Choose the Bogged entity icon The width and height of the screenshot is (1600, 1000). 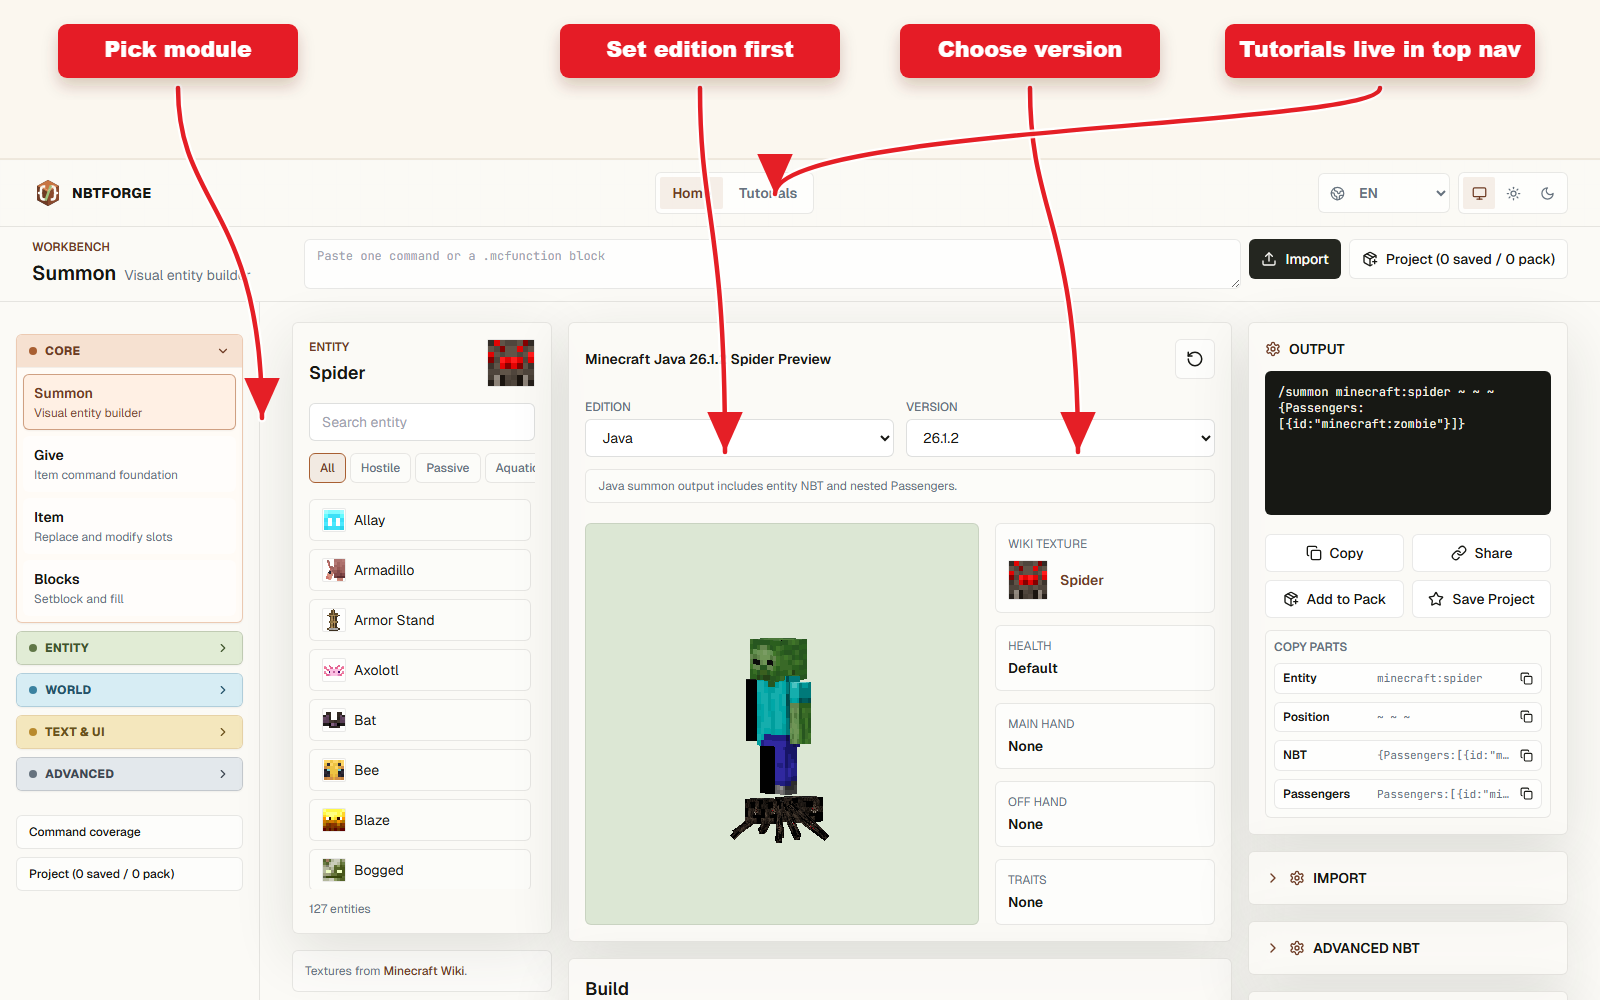(x=334, y=870)
